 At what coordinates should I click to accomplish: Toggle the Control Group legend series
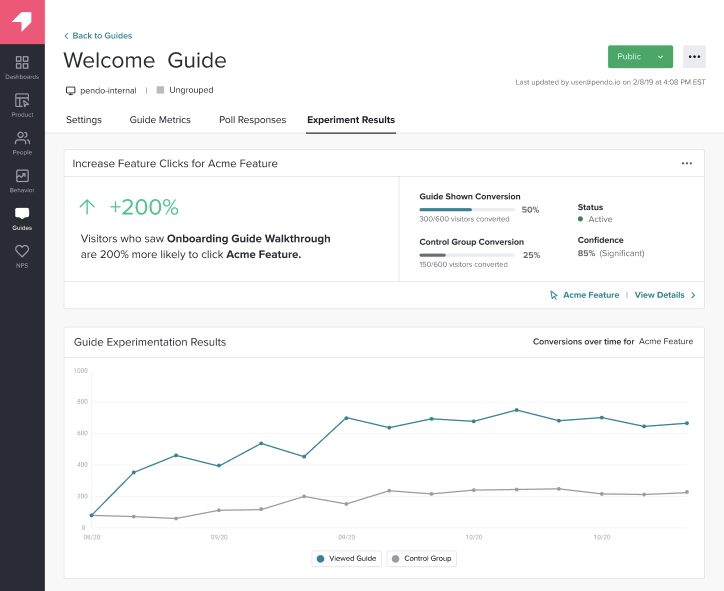(422, 559)
